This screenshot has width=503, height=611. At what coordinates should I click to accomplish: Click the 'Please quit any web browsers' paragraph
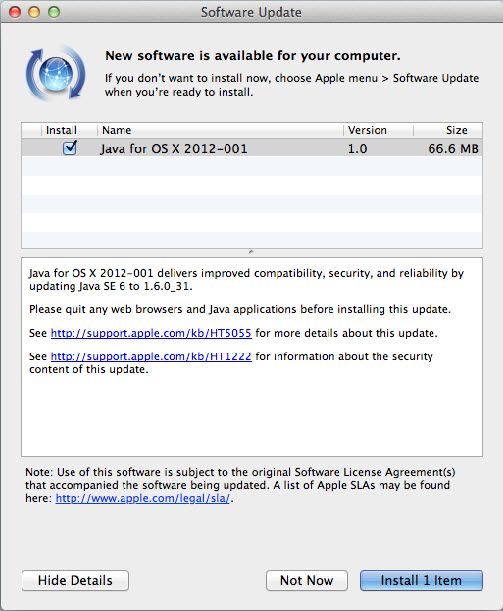pyautogui.click(x=240, y=309)
